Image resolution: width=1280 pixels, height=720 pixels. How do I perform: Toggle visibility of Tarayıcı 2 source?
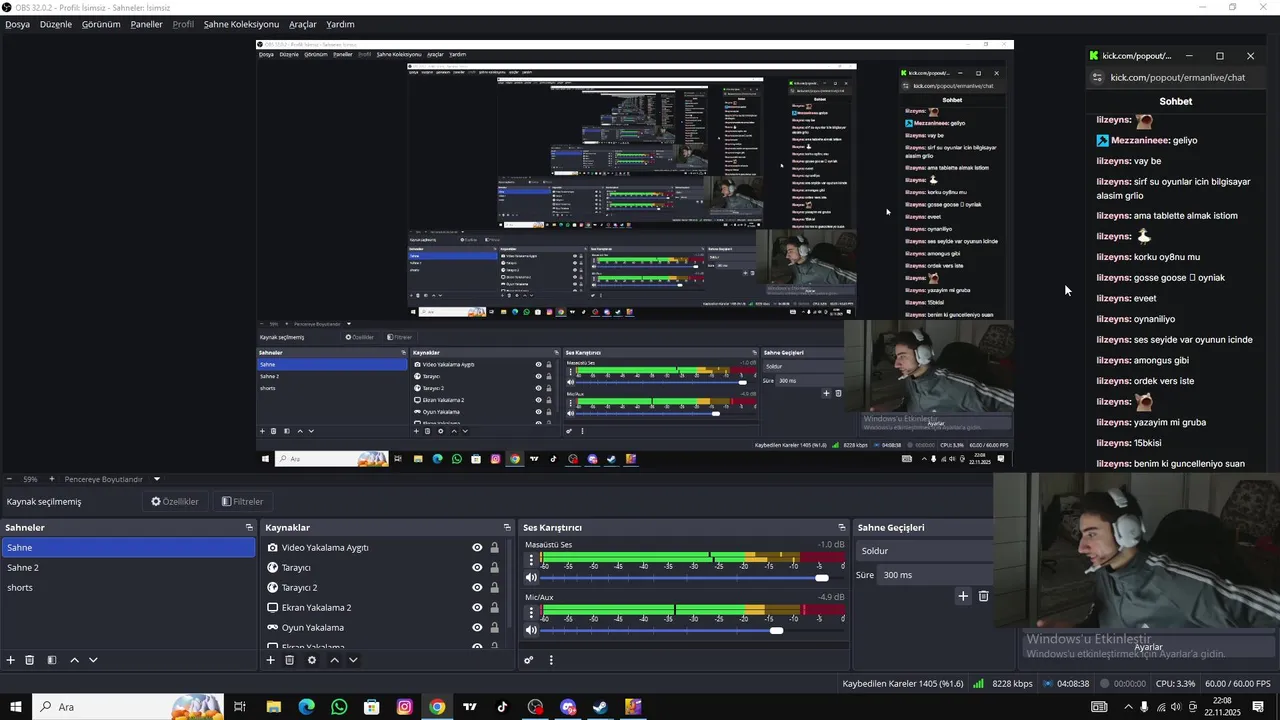(477, 588)
